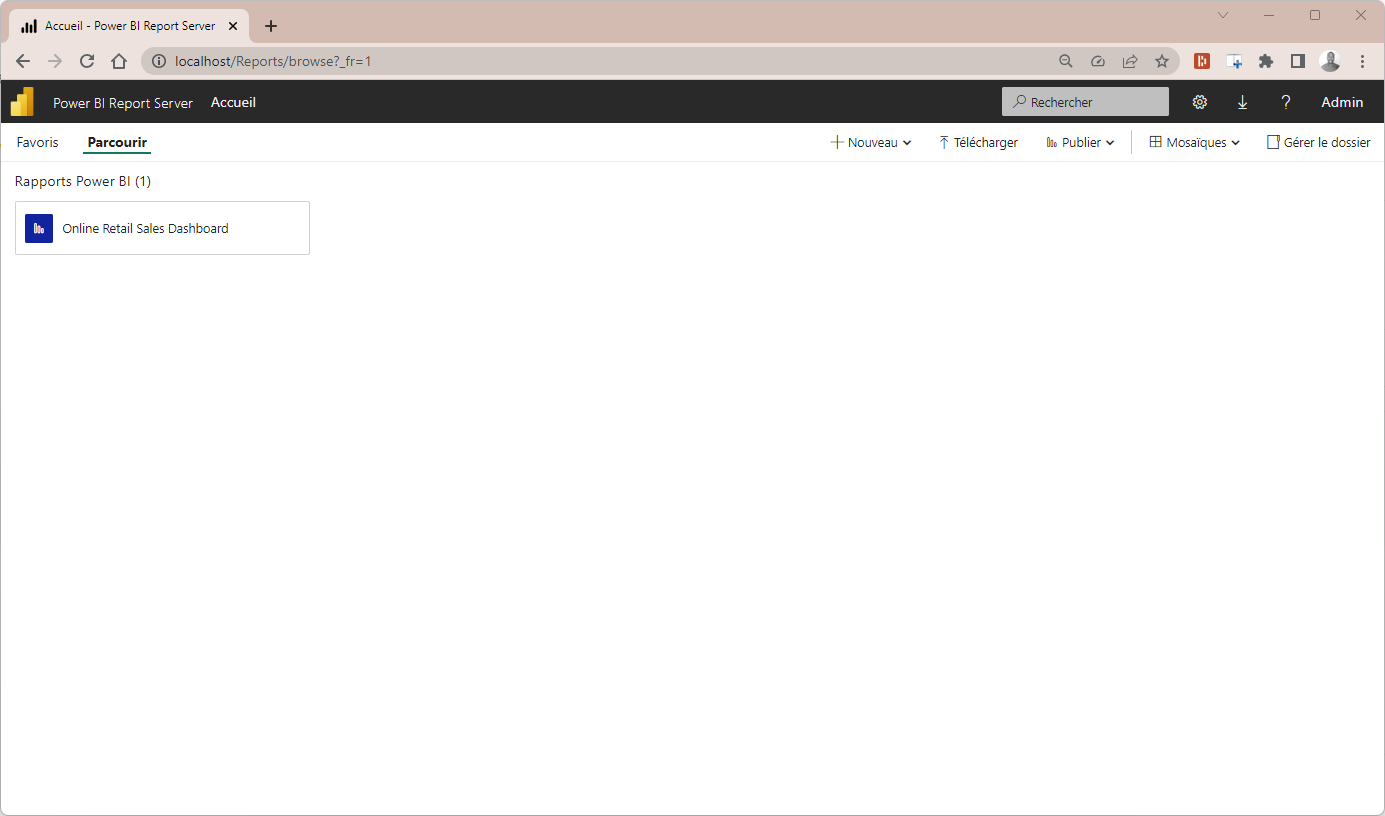
Task: Click Gérer le dossier
Action: [1318, 143]
